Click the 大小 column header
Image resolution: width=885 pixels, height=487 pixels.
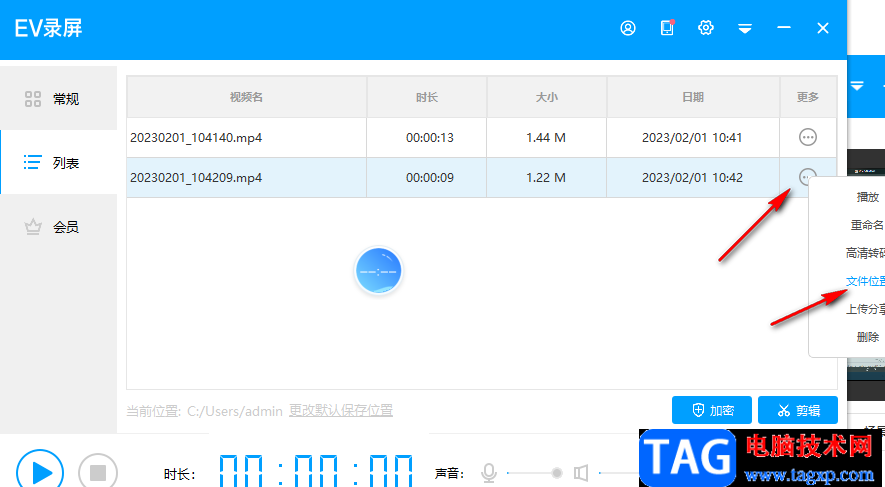click(x=546, y=97)
